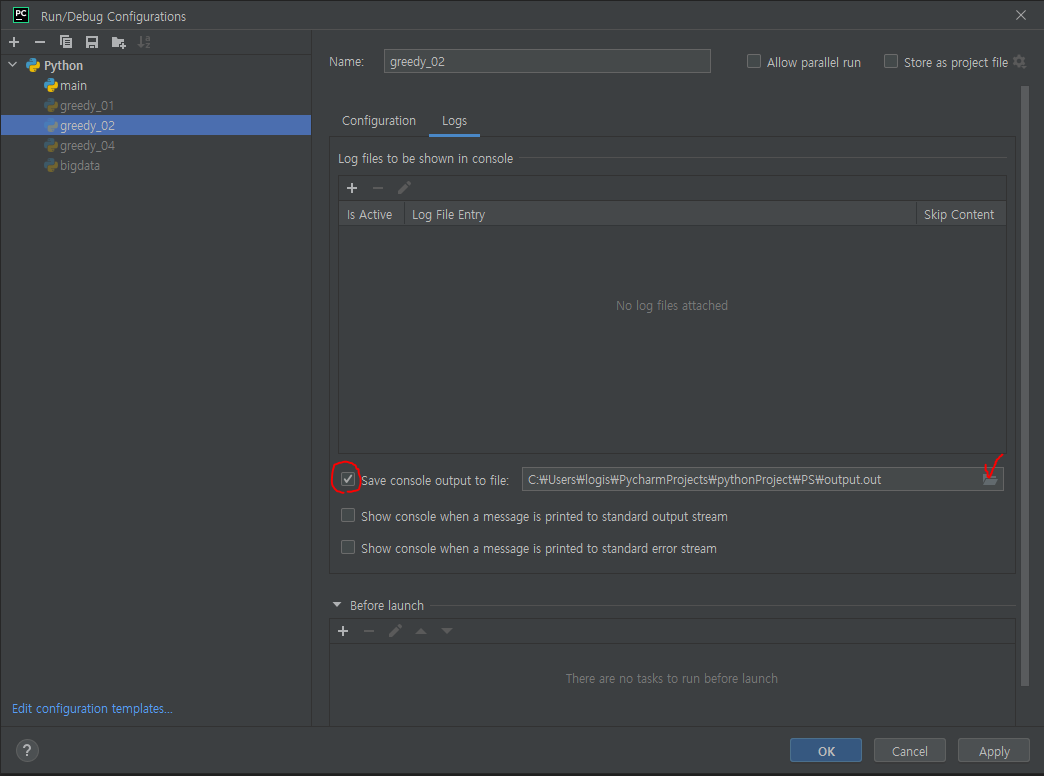Select the Logs tab
This screenshot has height=776, width=1044.
tap(454, 121)
